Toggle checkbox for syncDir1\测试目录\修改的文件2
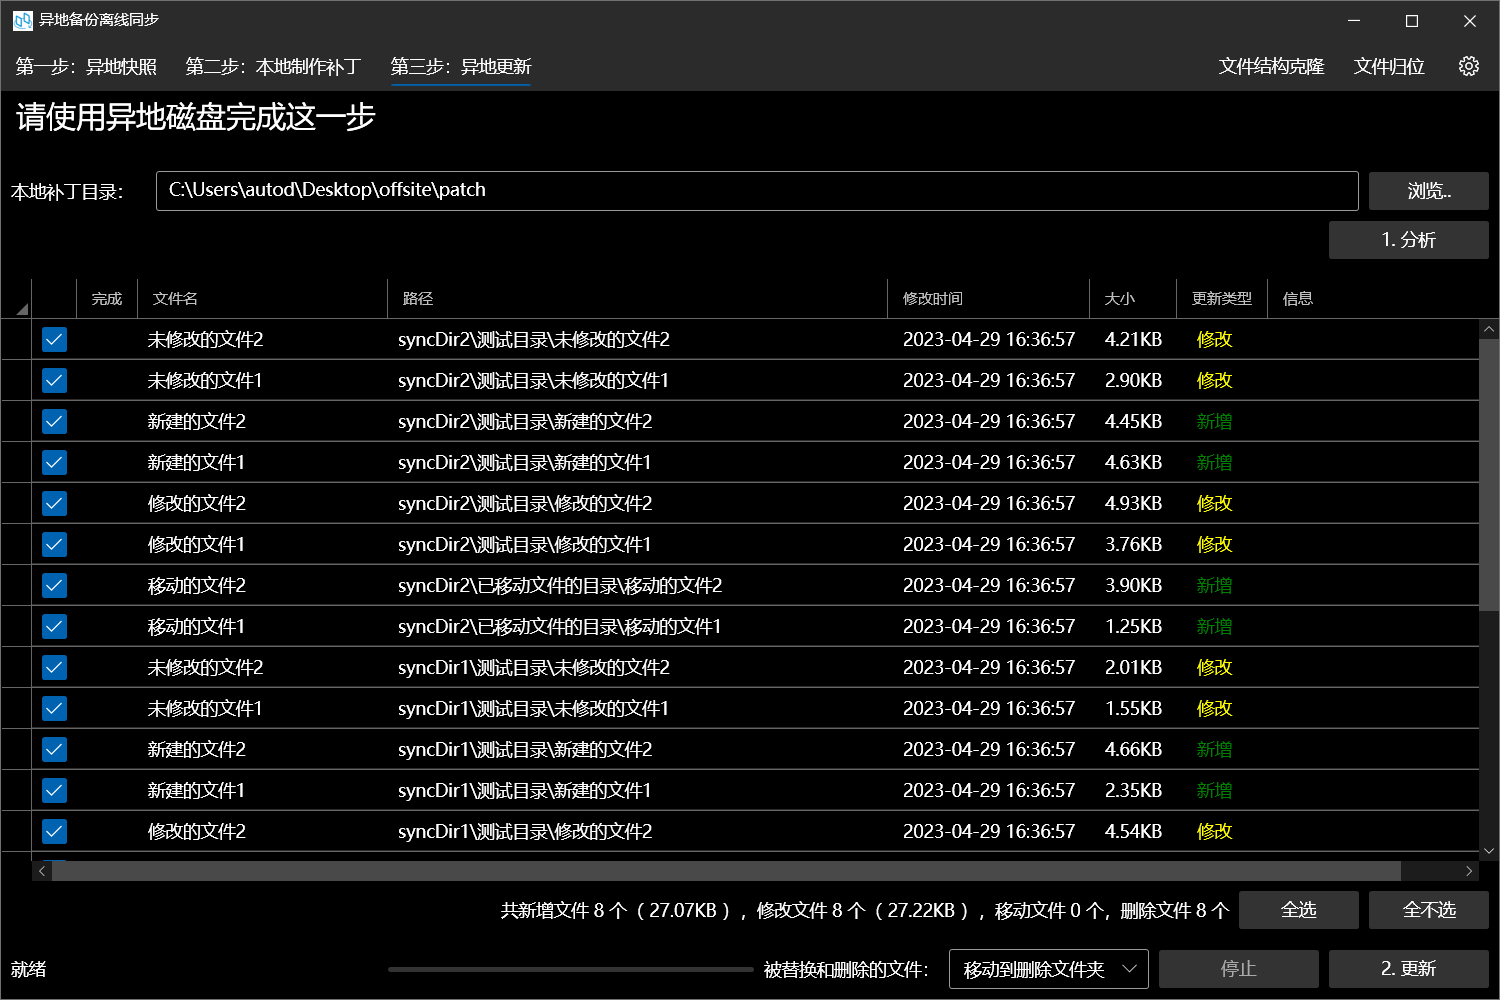Viewport: 1500px width, 1000px height. click(55, 832)
